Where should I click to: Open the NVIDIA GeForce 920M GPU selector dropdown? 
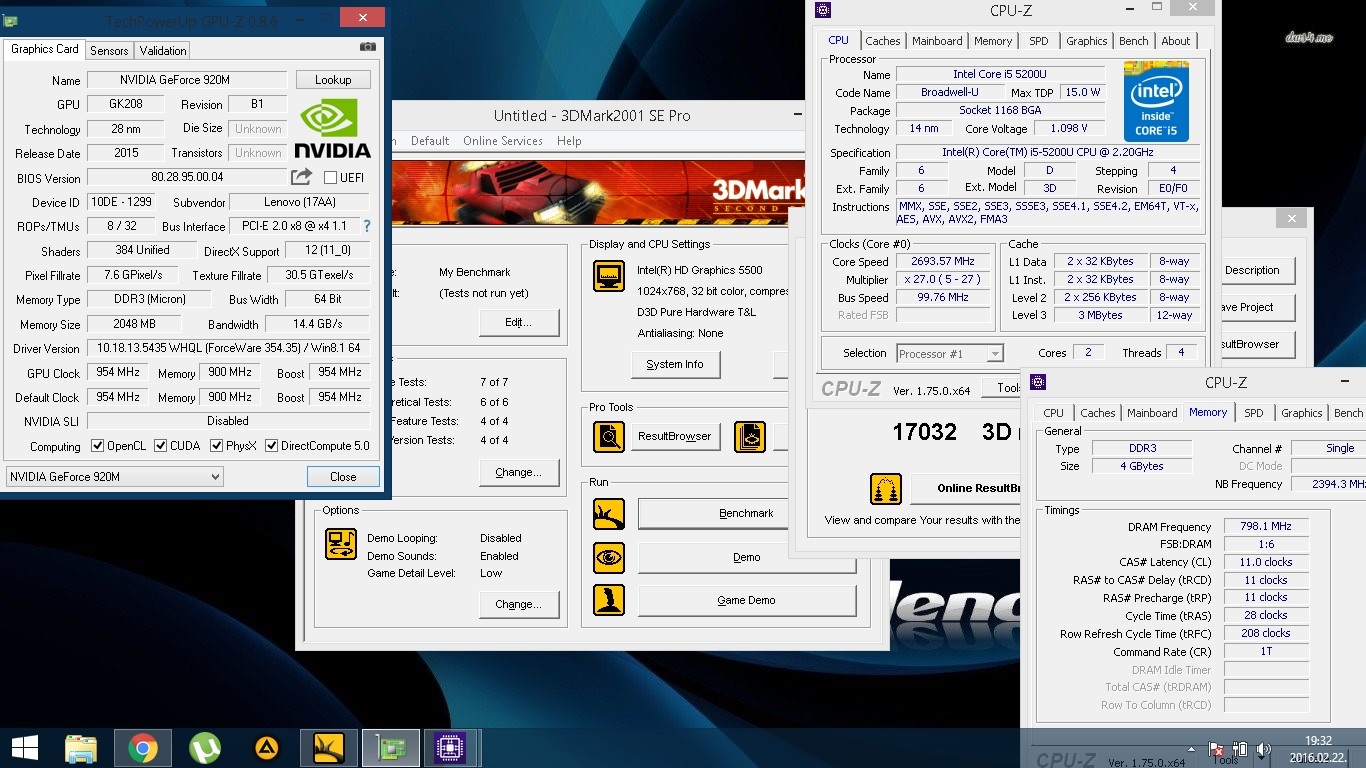pos(114,477)
